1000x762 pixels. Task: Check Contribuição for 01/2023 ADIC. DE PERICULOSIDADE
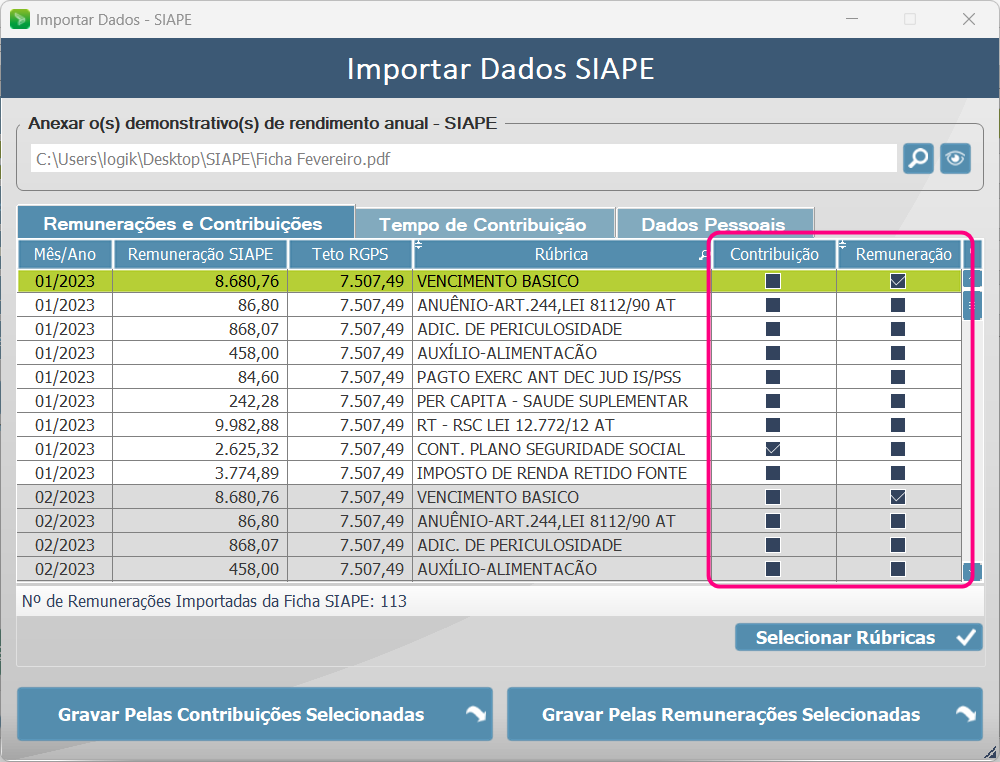click(x=773, y=329)
